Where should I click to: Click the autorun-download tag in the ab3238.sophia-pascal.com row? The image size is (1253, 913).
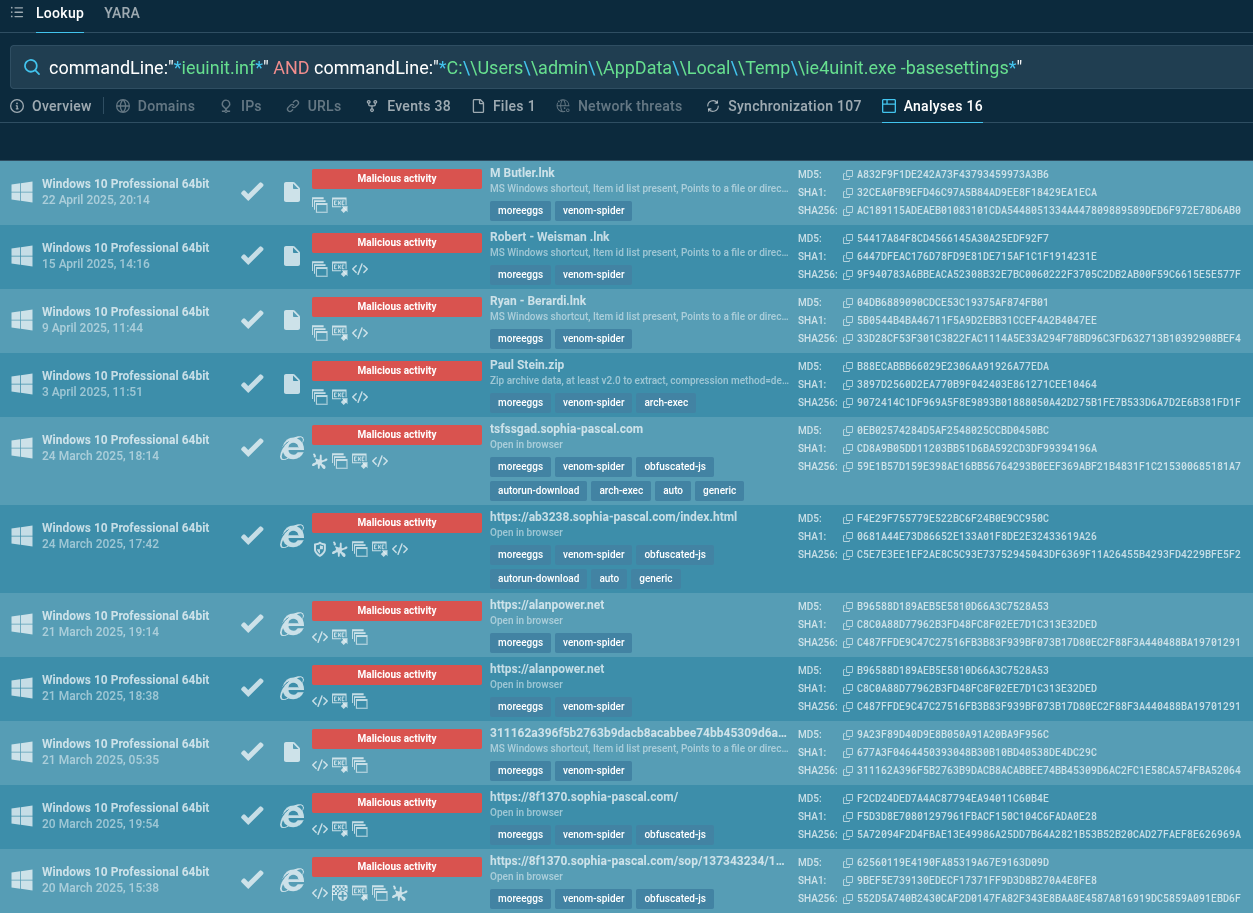pos(539,579)
